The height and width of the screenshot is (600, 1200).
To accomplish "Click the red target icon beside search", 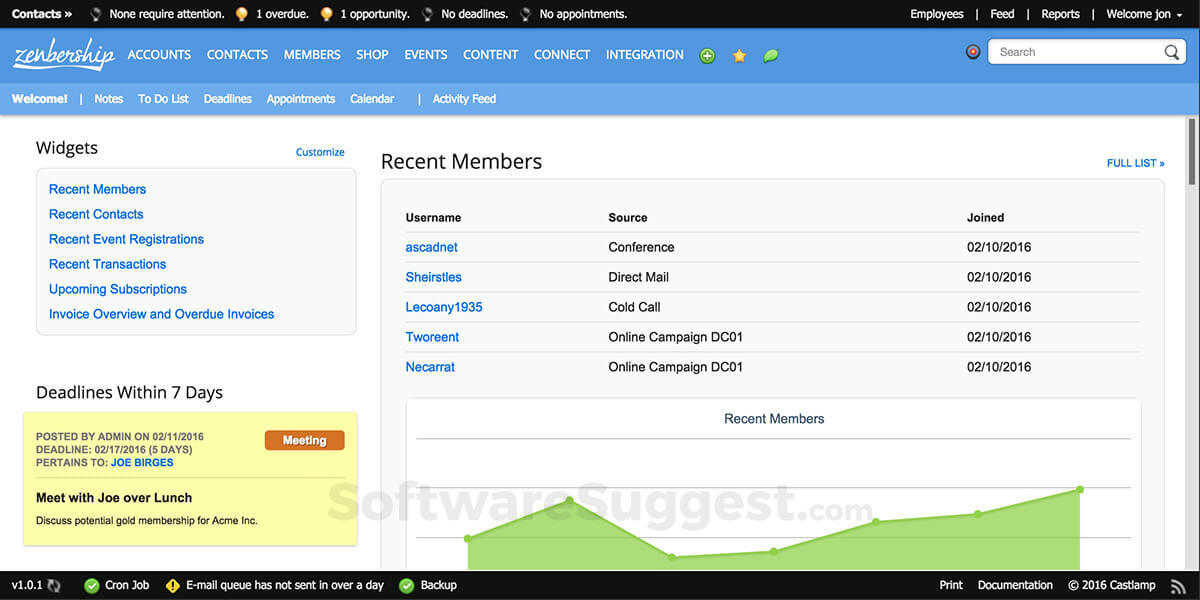I will click(973, 52).
